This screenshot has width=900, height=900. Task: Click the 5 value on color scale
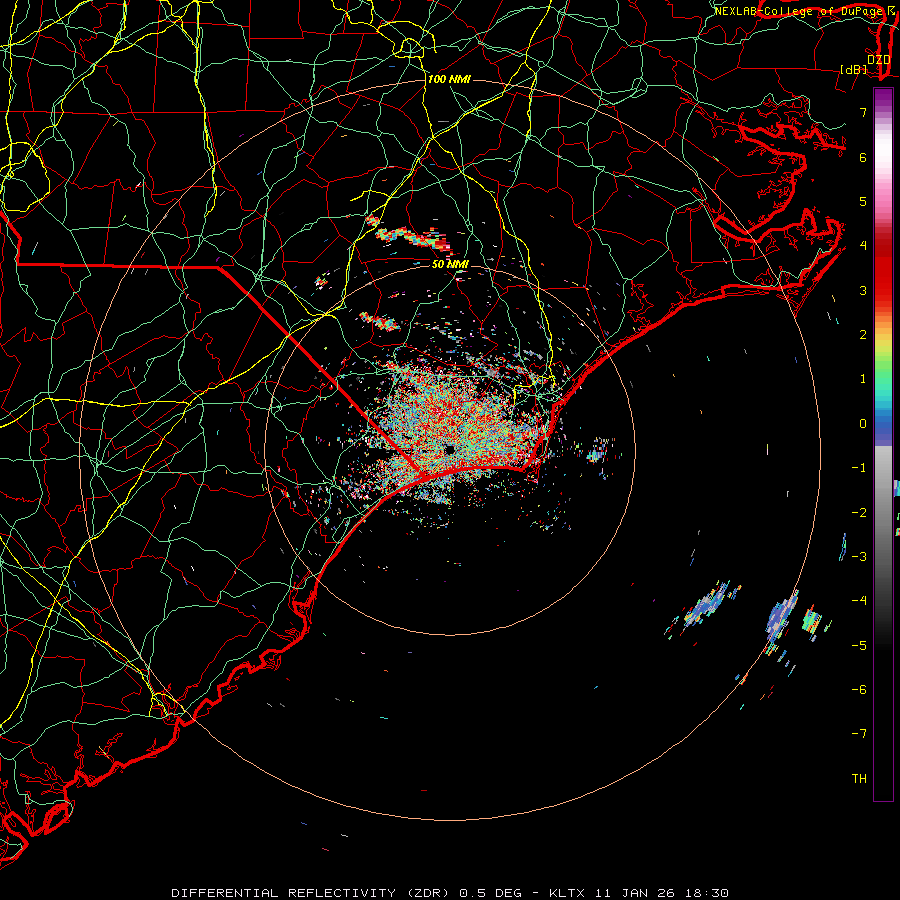(863, 201)
